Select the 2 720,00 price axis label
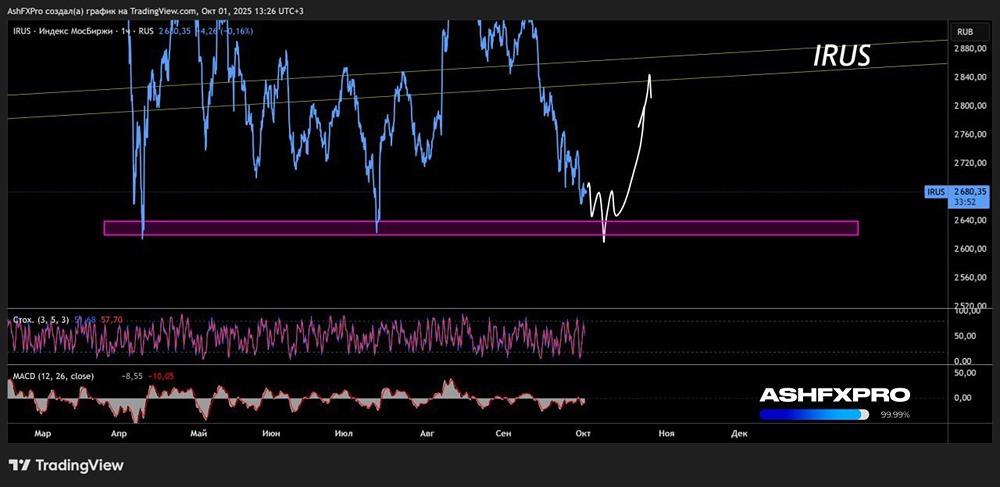Viewport: 1000px width, 487px height. tap(969, 163)
